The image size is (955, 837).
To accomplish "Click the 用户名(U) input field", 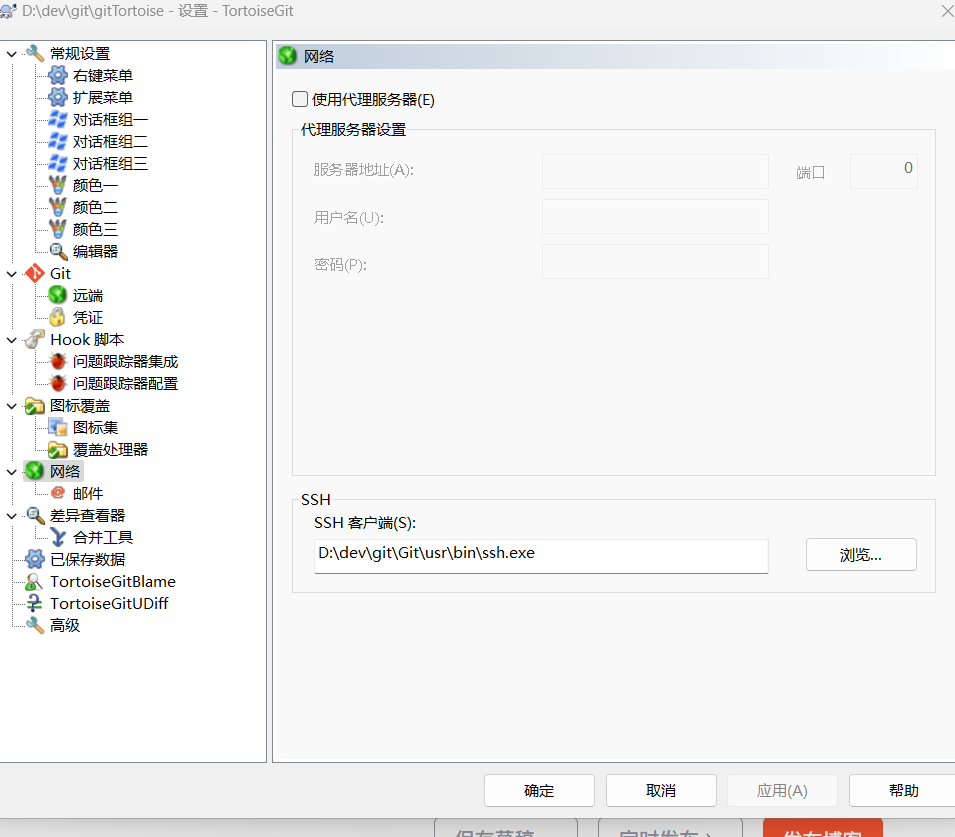I will pos(655,216).
